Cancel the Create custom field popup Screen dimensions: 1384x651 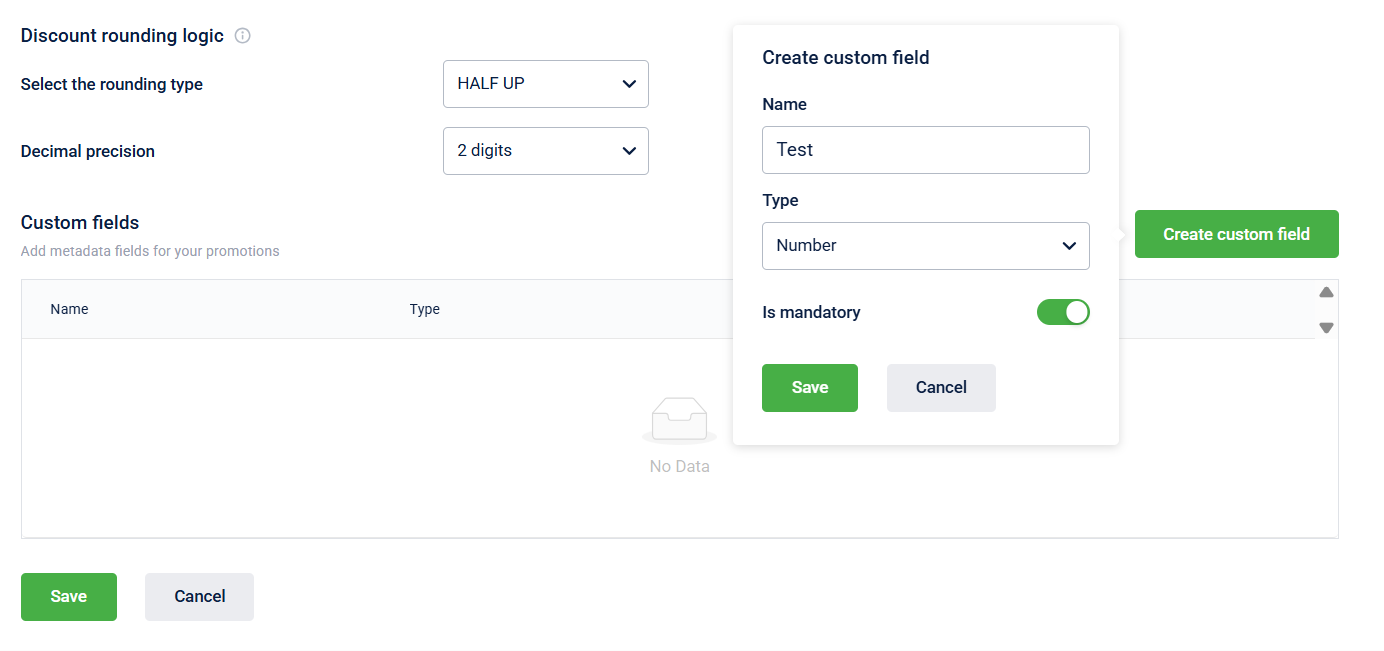click(940, 388)
